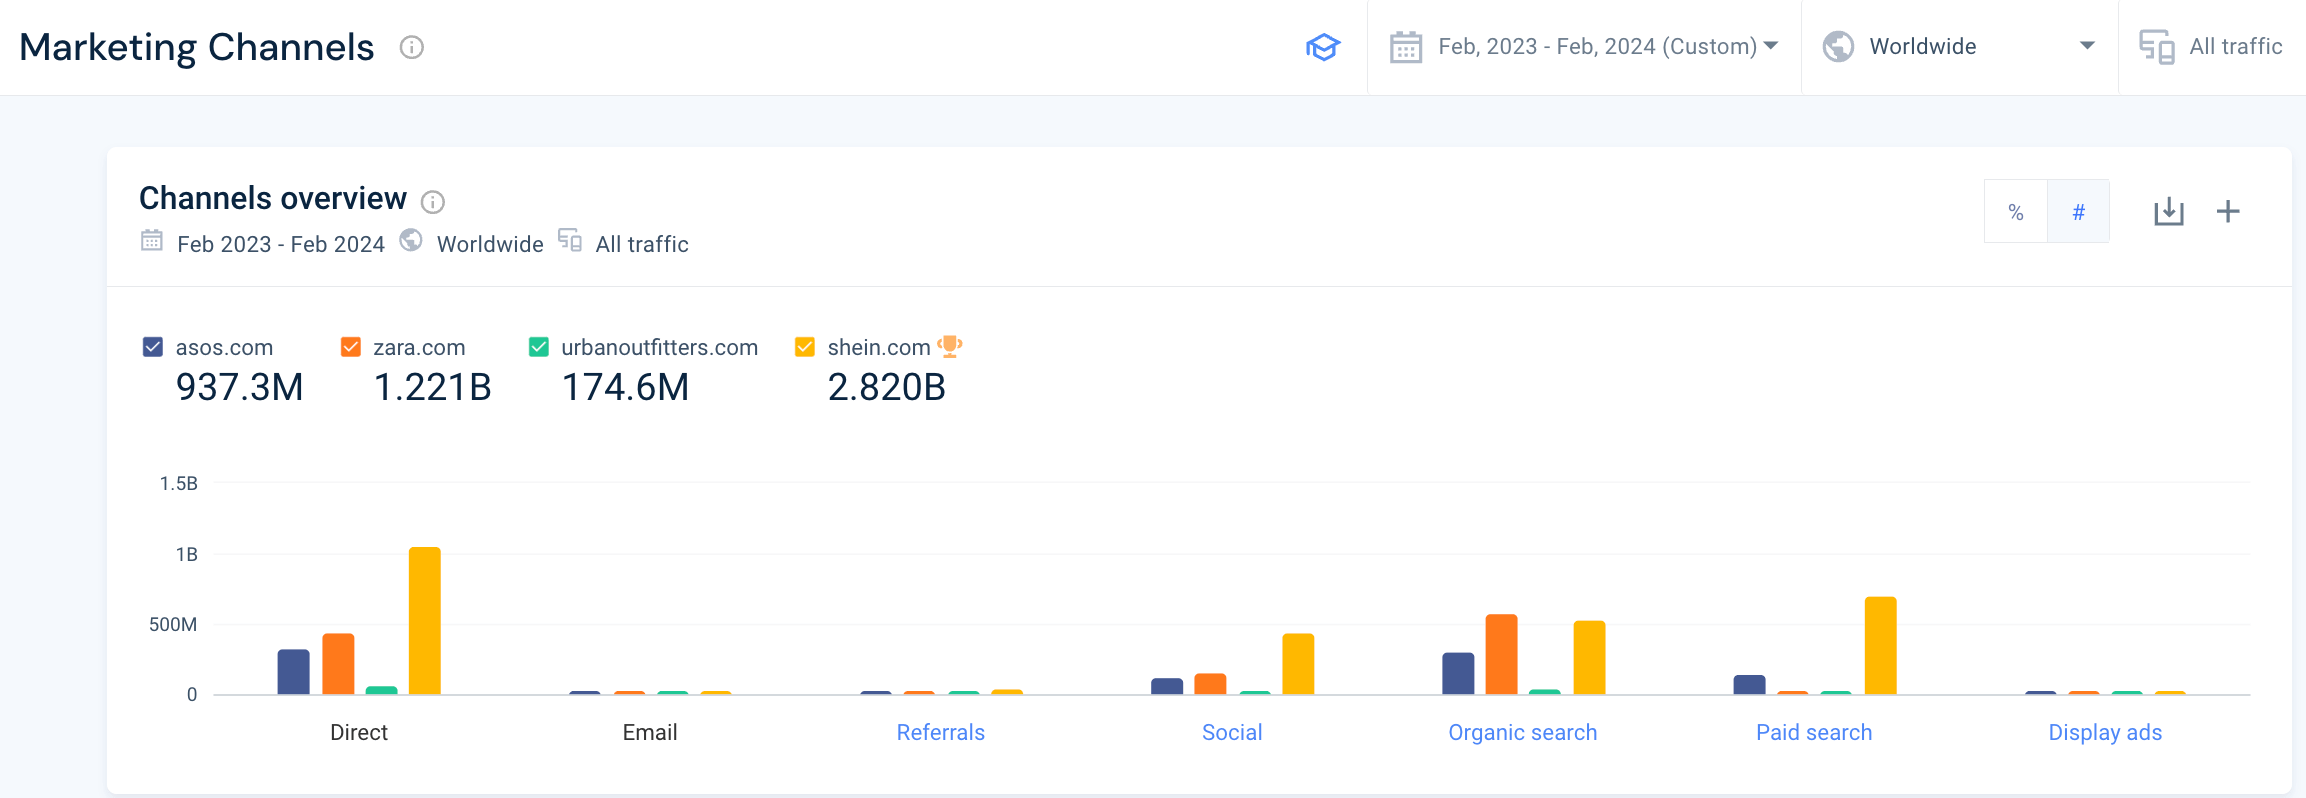Open the graduation cap learning icon
Viewport: 2306px width, 798px height.
(x=1323, y=47)
